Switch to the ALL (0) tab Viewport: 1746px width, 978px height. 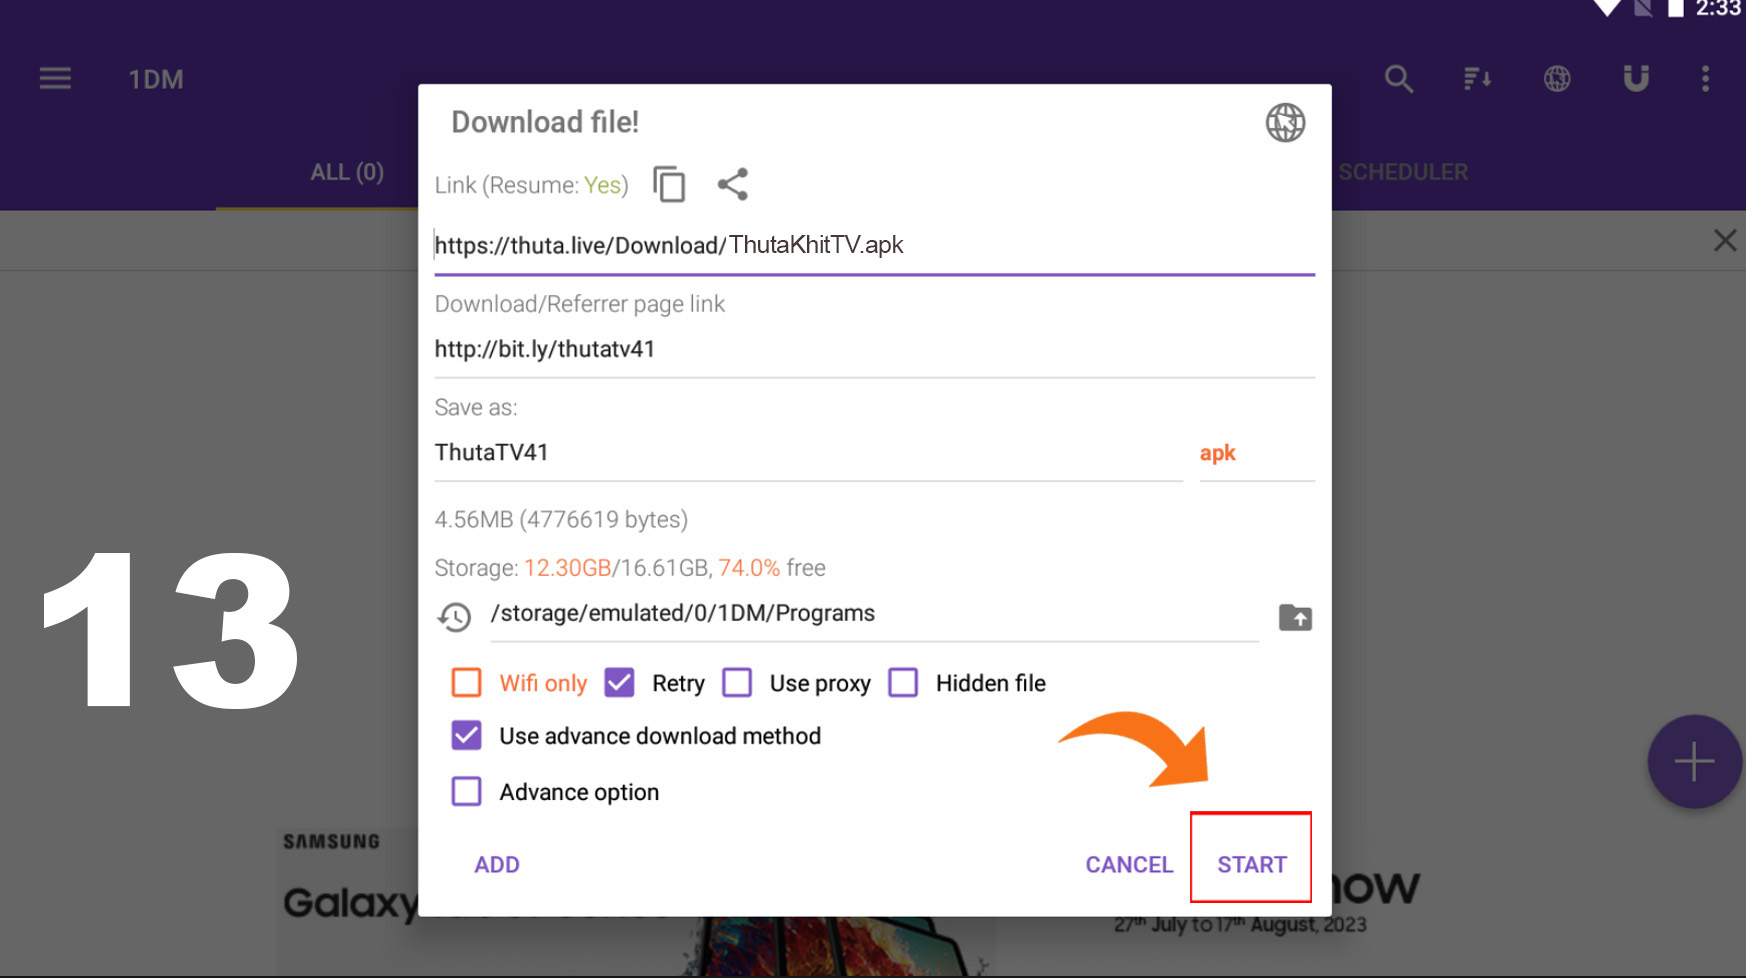pos(347,172)
